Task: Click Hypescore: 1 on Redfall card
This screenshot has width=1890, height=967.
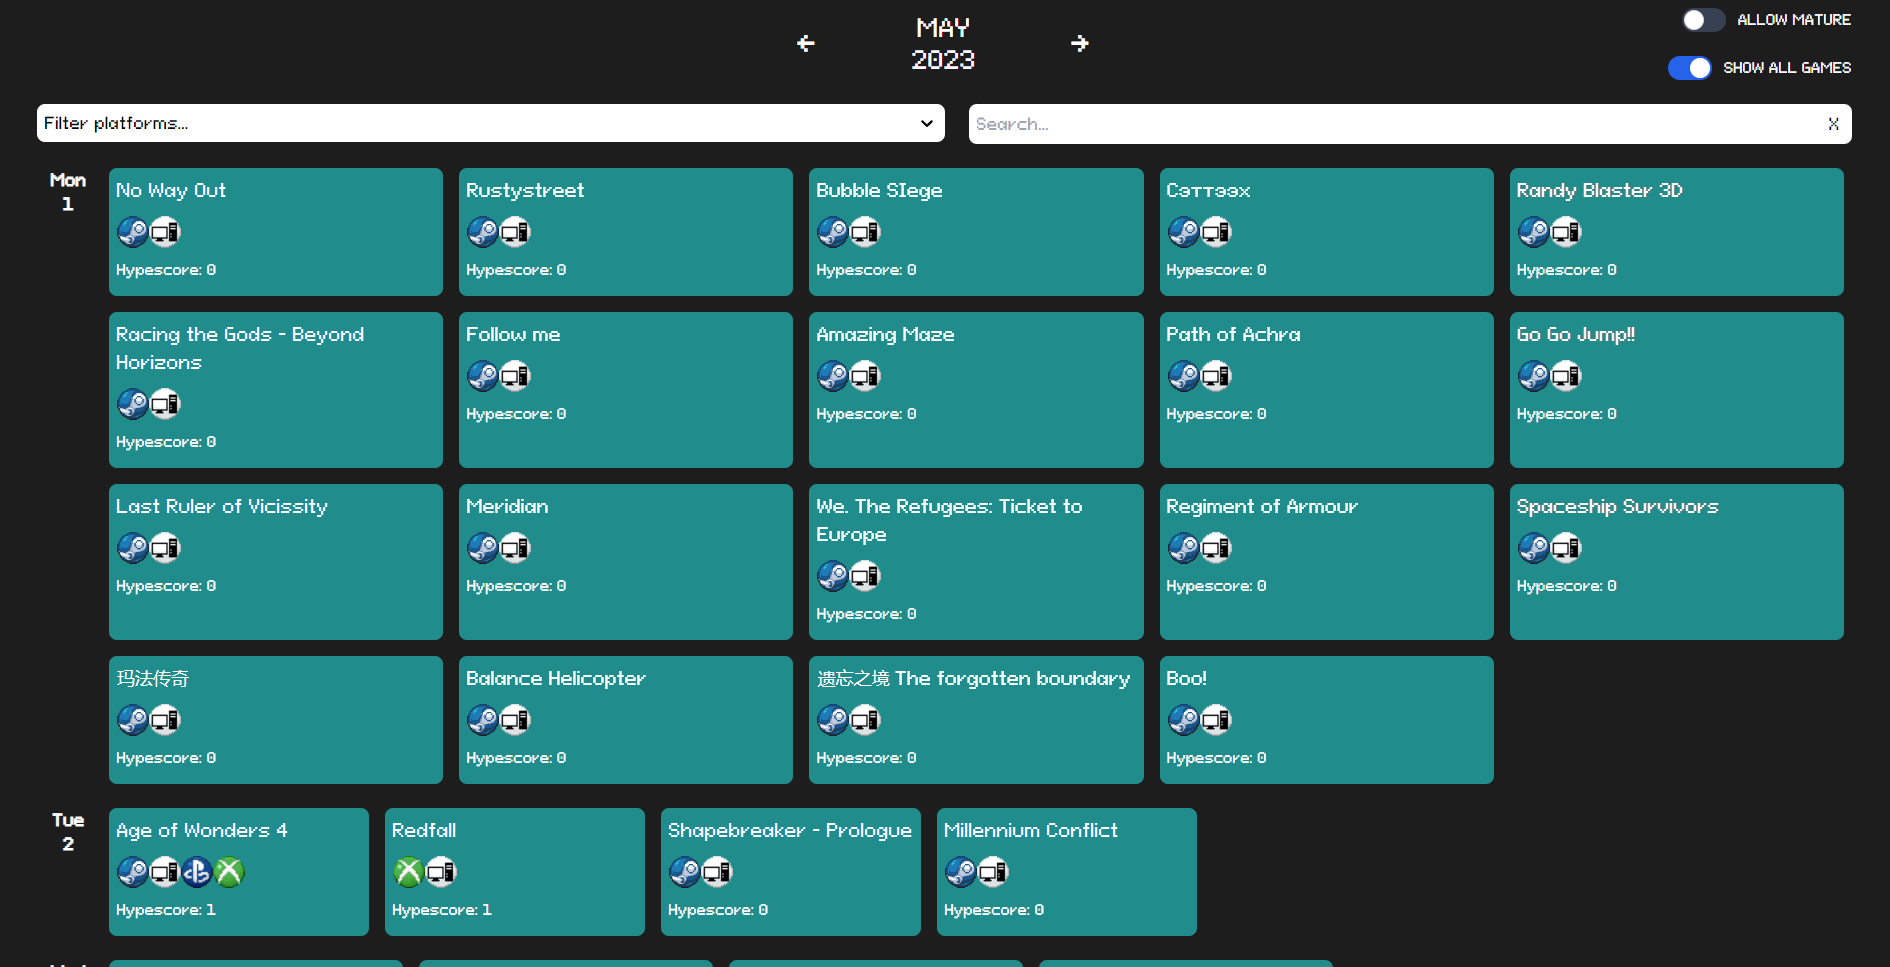Action: pyautogui.click(x=442, y=910)
